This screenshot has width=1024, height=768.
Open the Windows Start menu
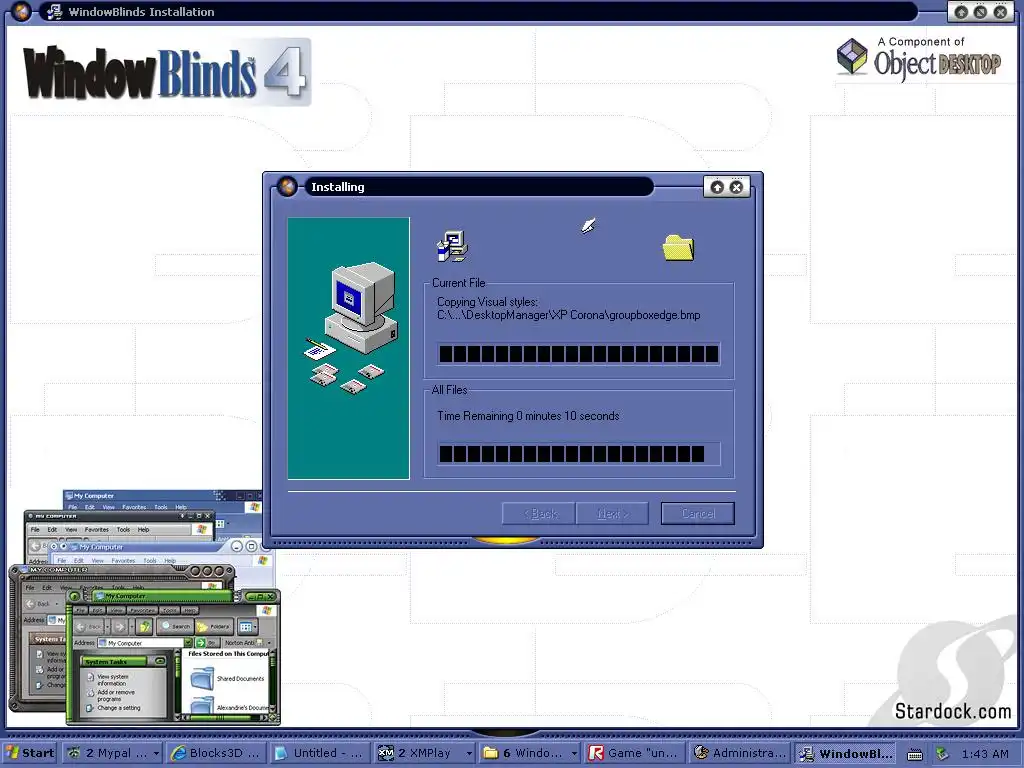click(30, 753)
